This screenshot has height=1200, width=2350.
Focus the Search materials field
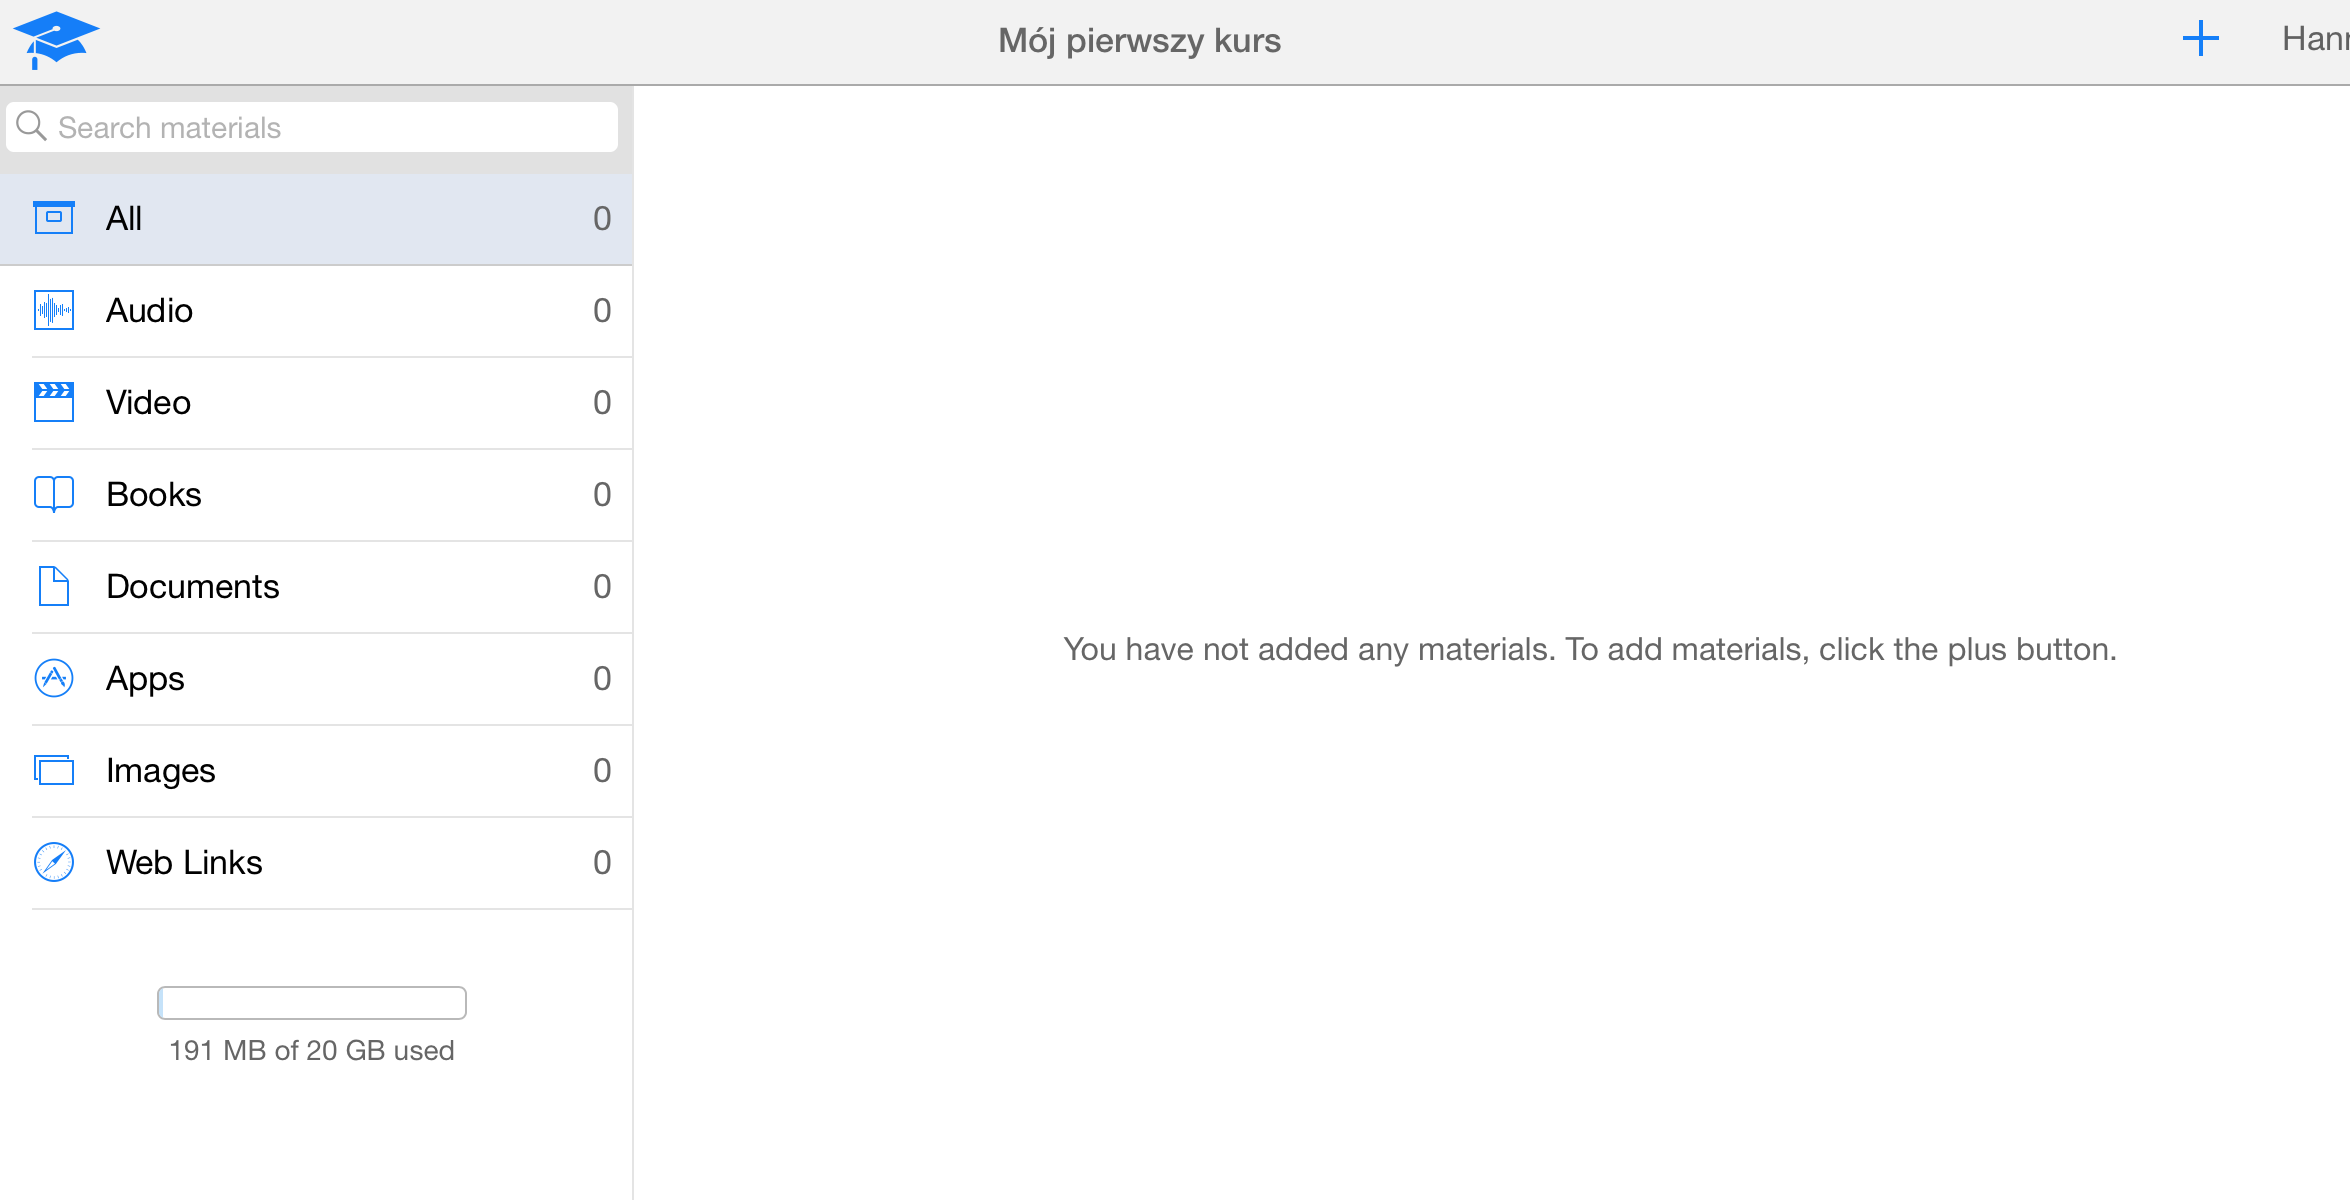330,128
